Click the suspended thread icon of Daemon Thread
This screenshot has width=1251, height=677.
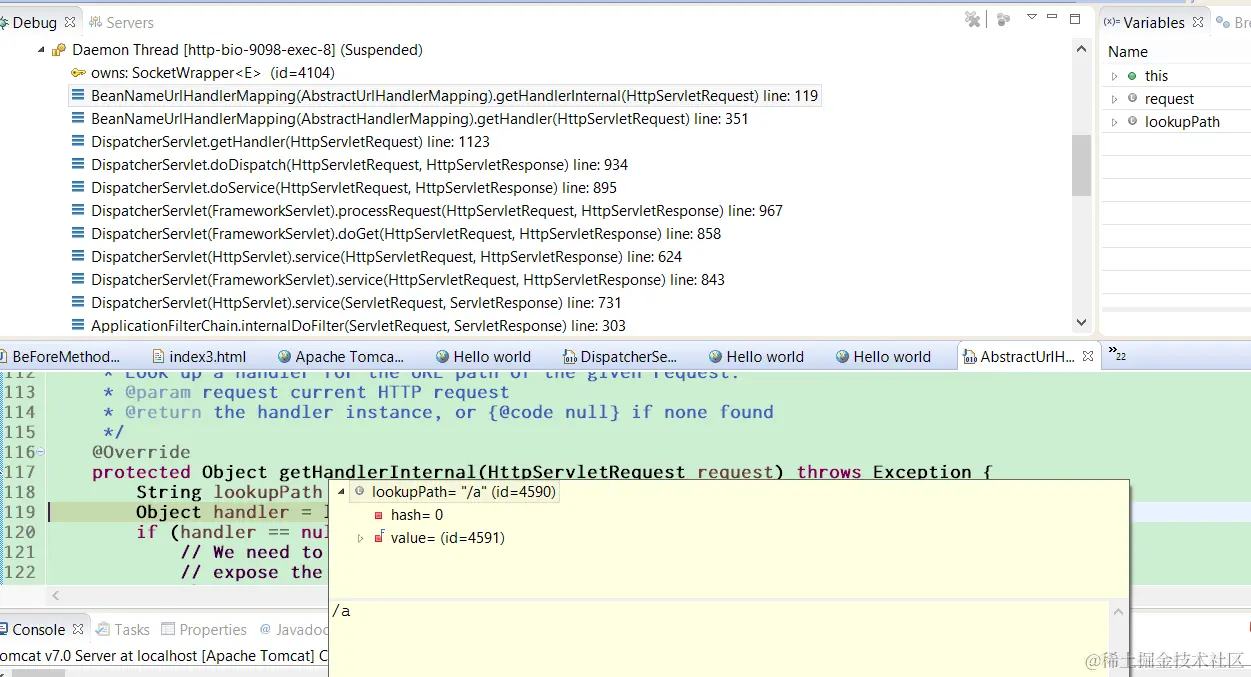[x=60, y=50]
